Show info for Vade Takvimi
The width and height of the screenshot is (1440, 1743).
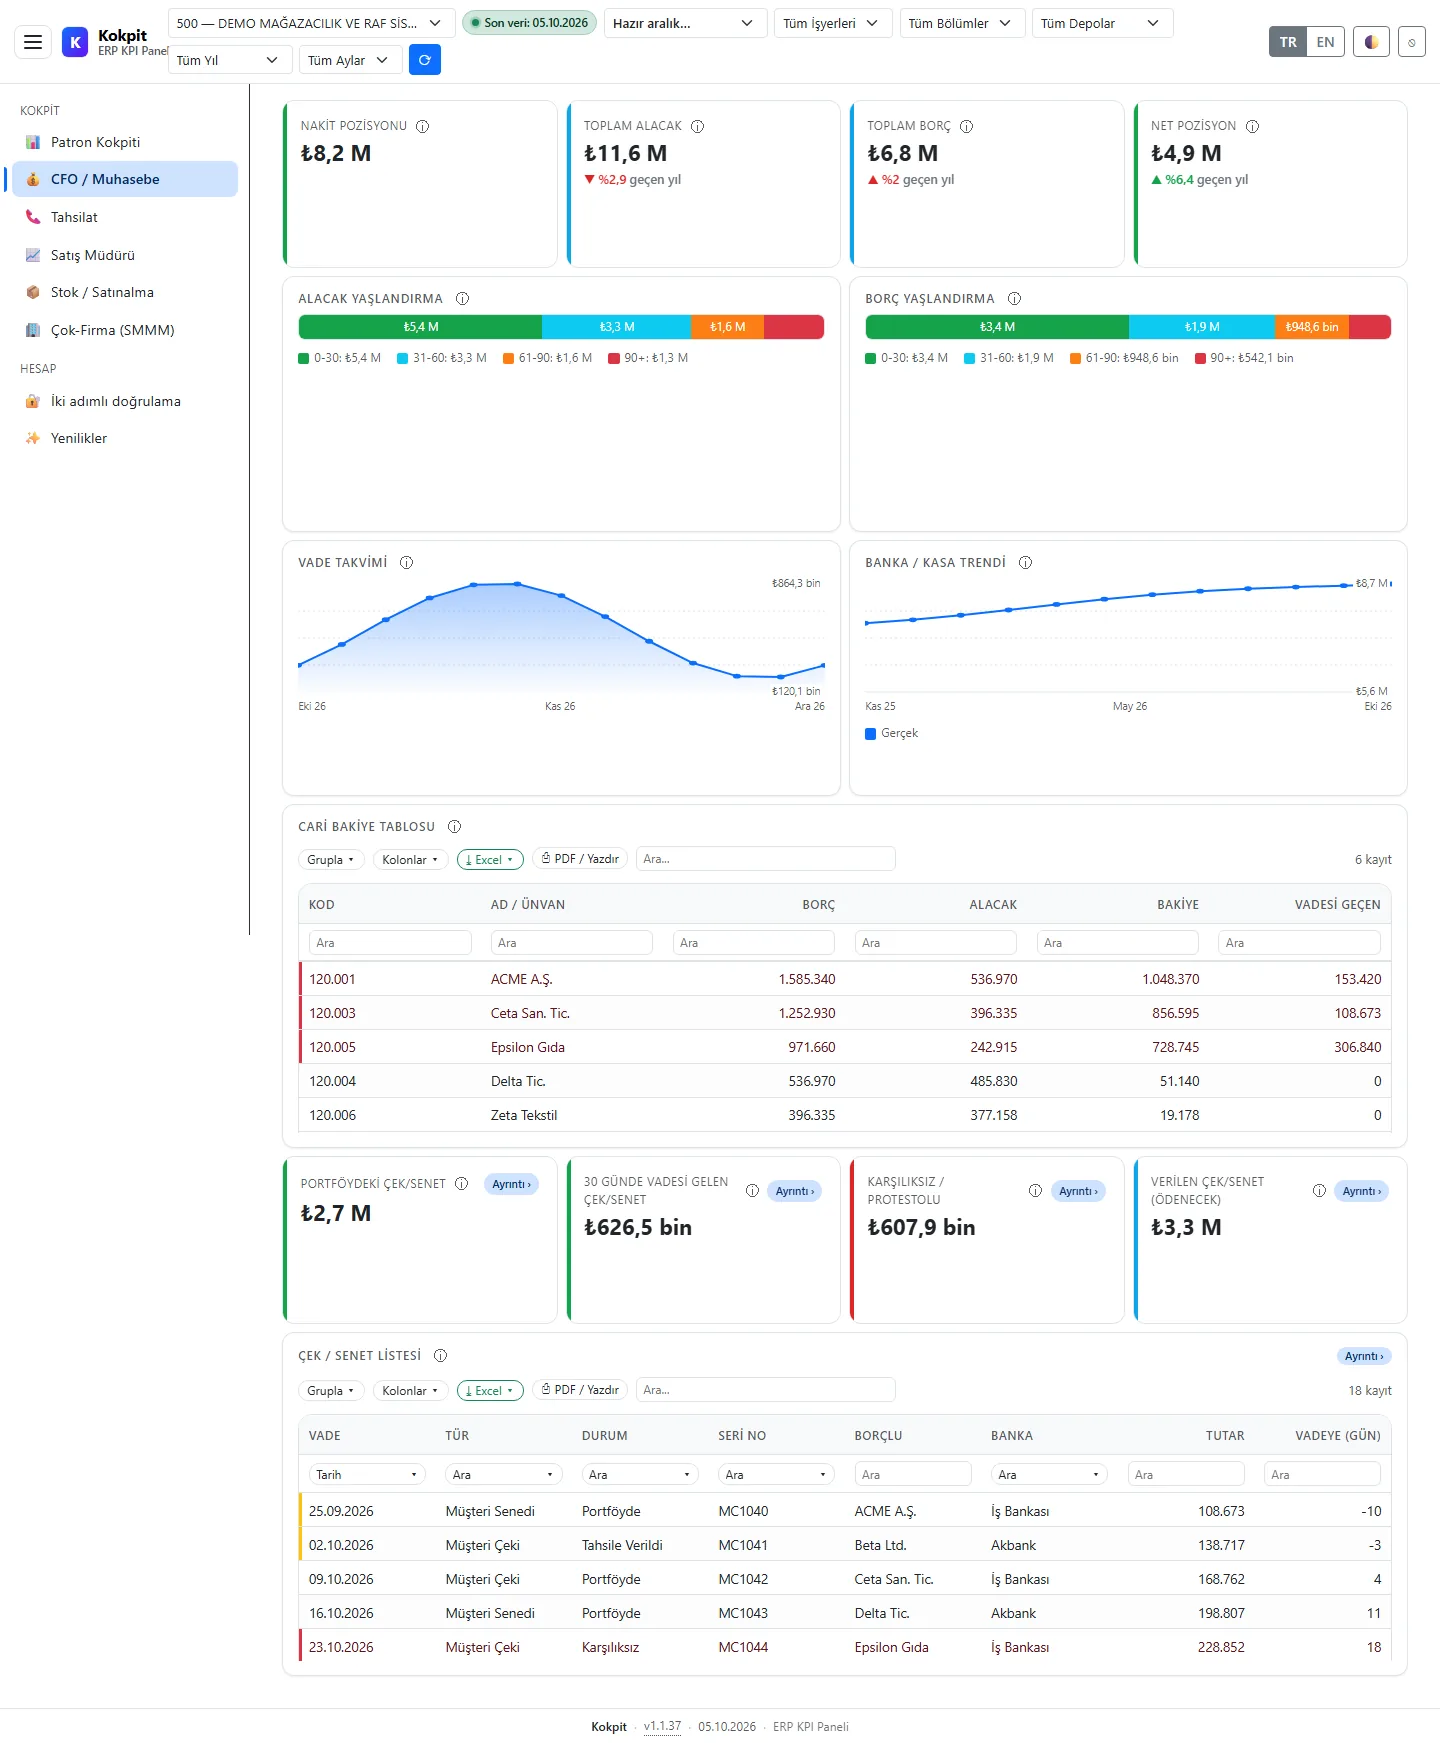(x=407, y=562)
